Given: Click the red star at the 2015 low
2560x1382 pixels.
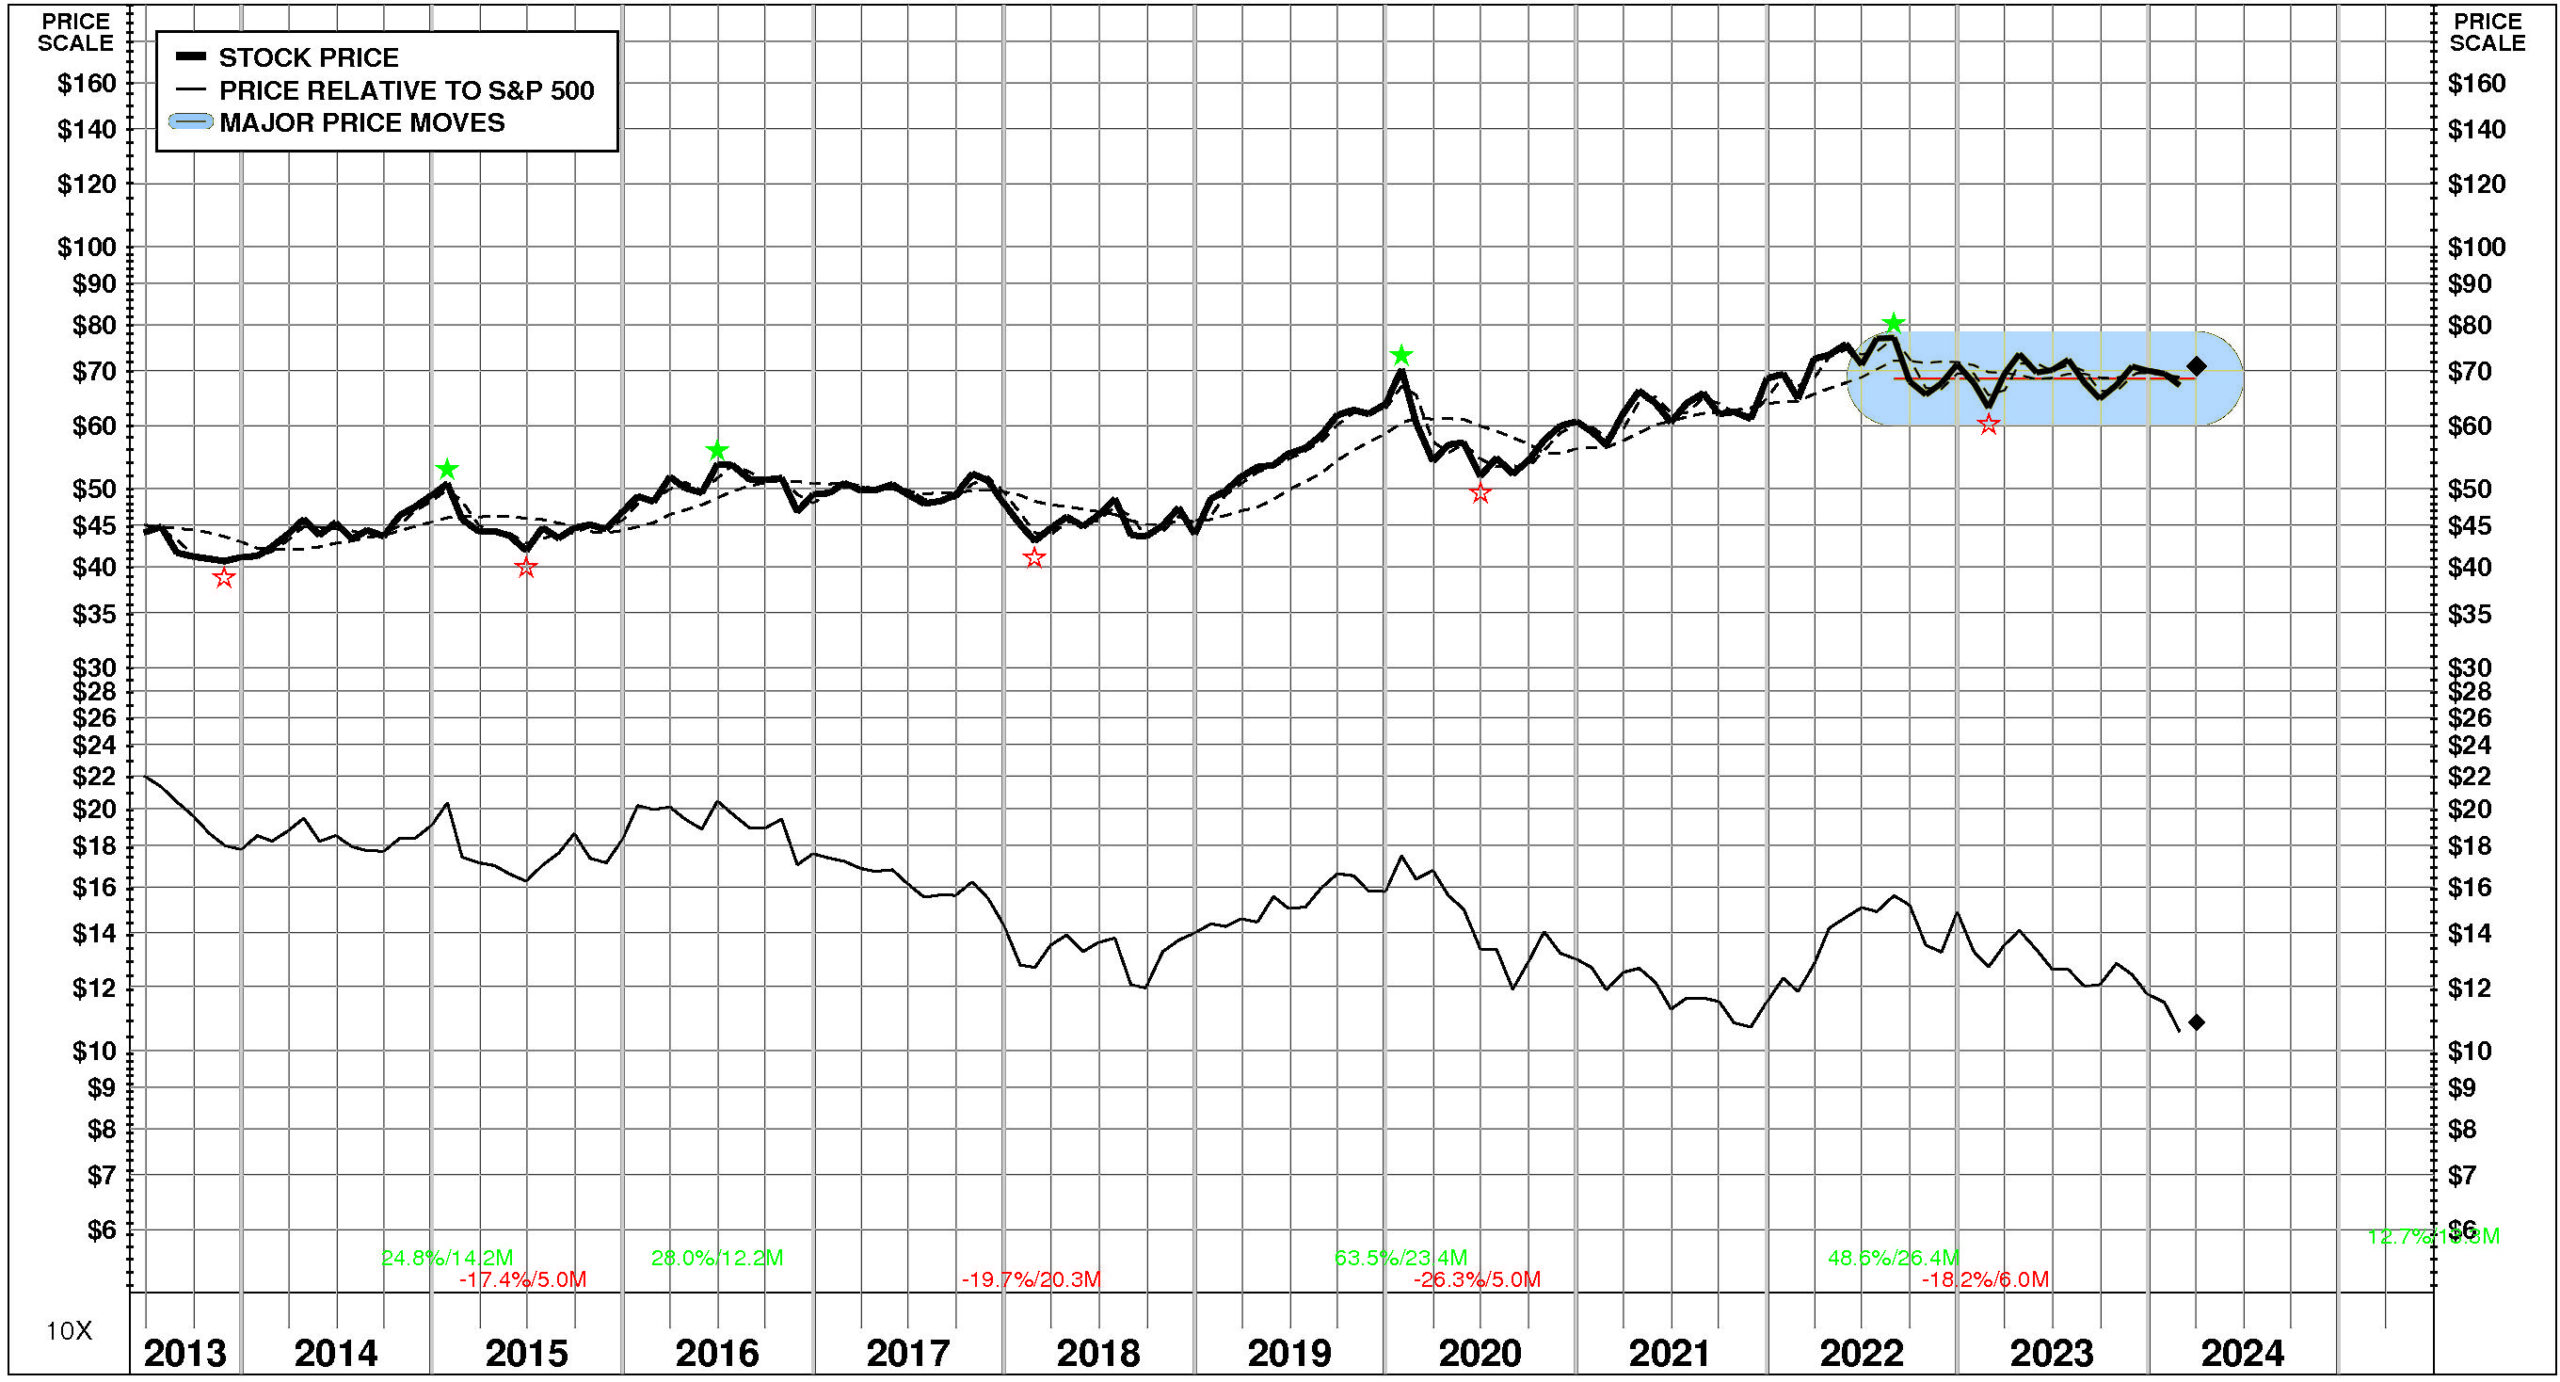Looking at the screenshot, I should 526,567.
